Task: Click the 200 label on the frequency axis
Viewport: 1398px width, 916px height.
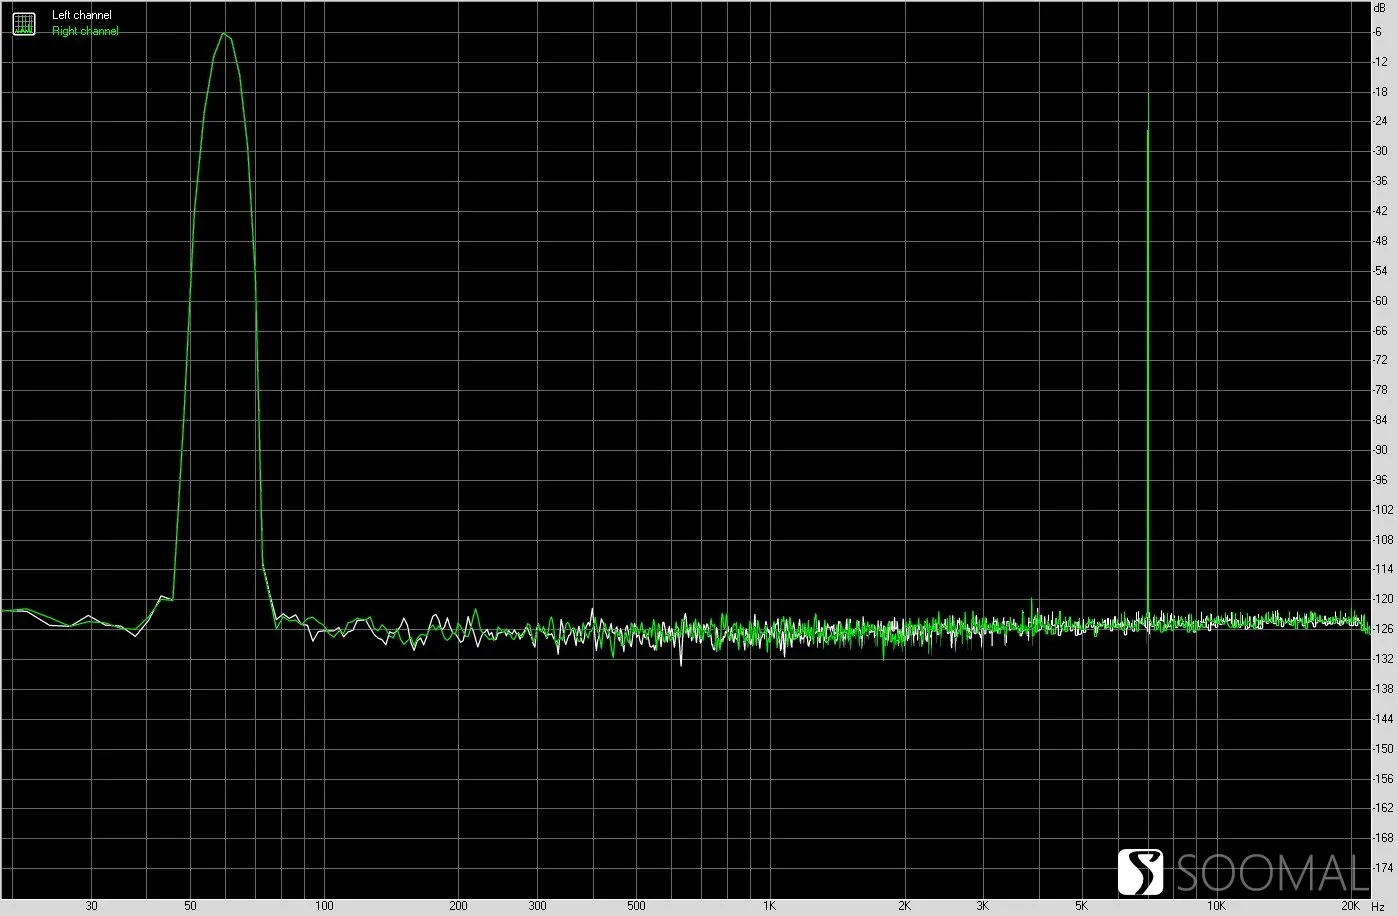Action: [x=458, y=906]
